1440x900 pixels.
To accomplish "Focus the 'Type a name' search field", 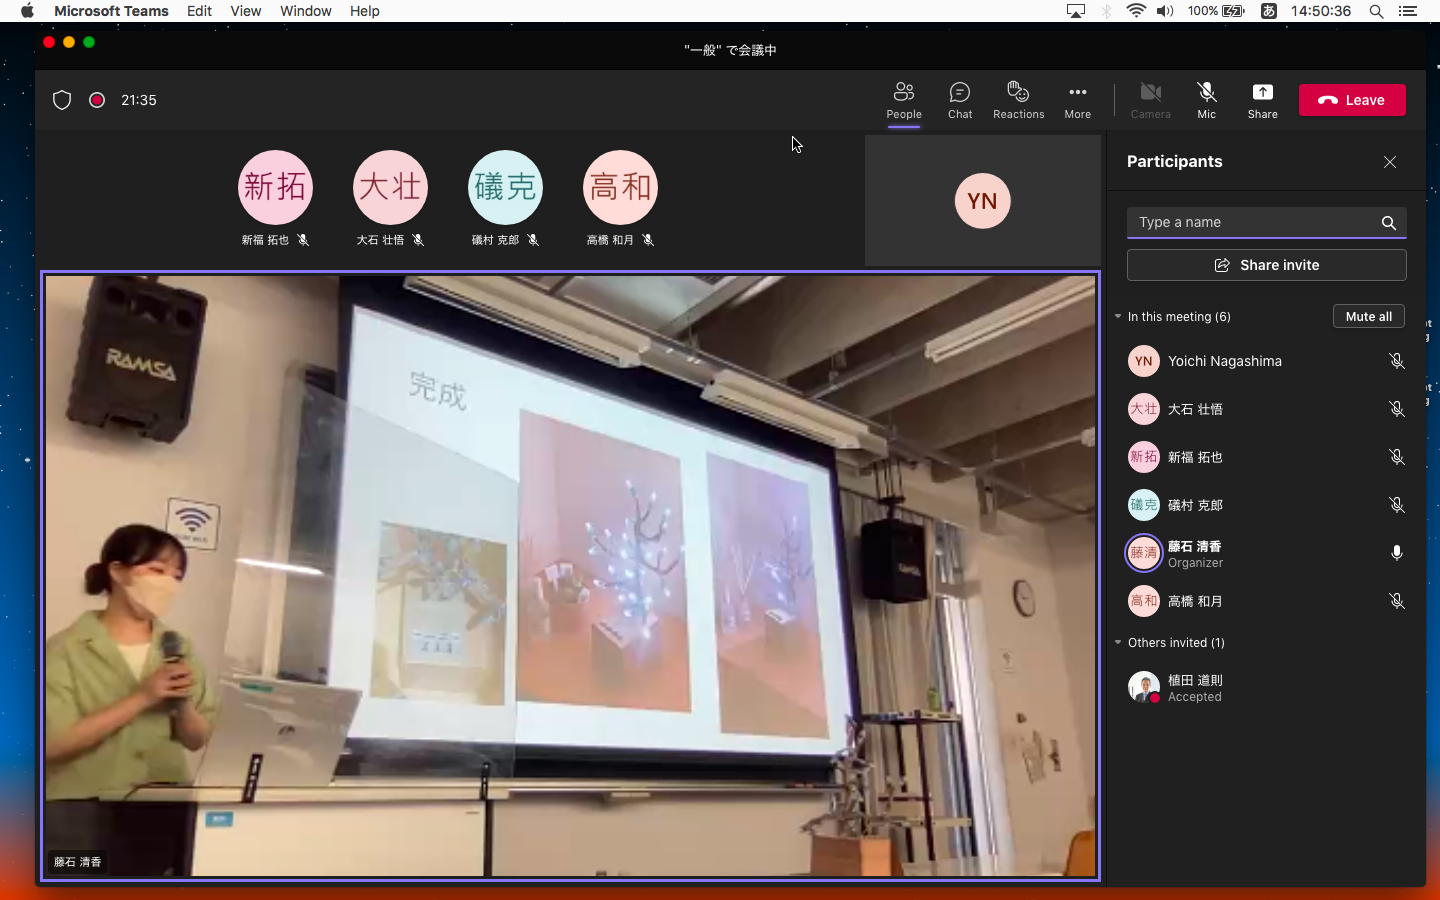I will (x=1266, y=222).
